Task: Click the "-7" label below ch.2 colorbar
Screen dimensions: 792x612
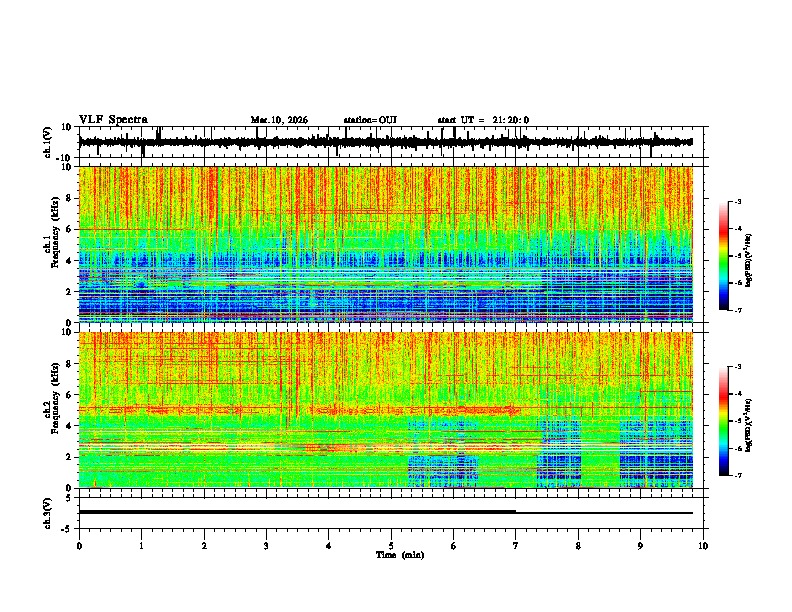Action: pos(737,475)
